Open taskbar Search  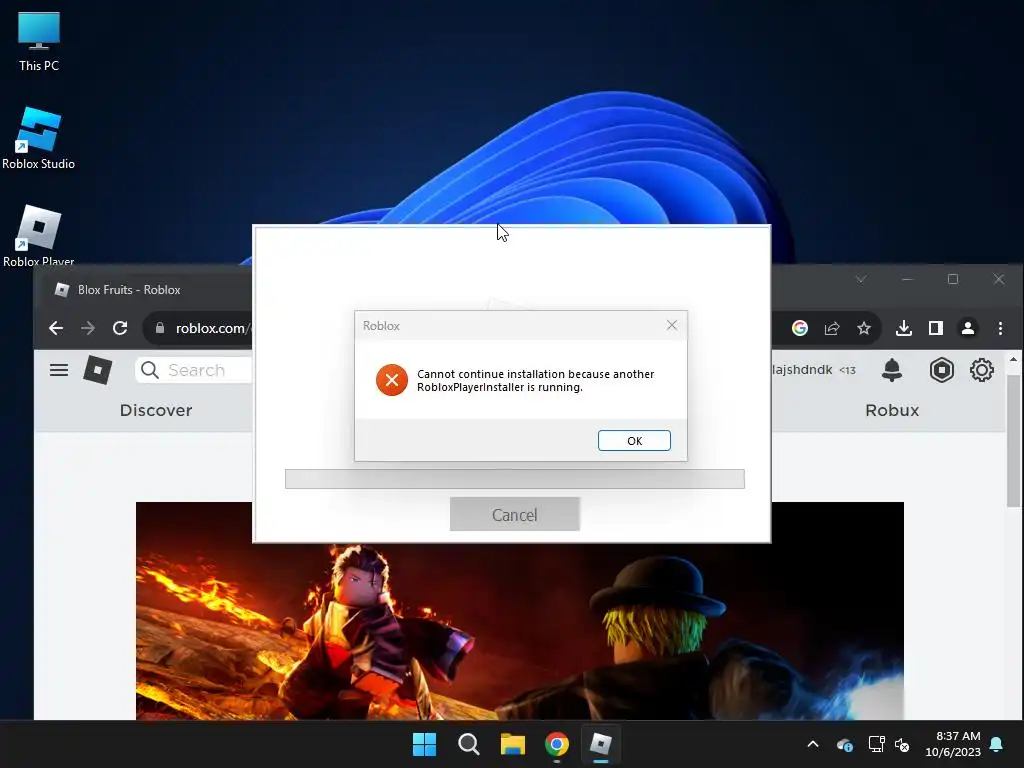469,744
